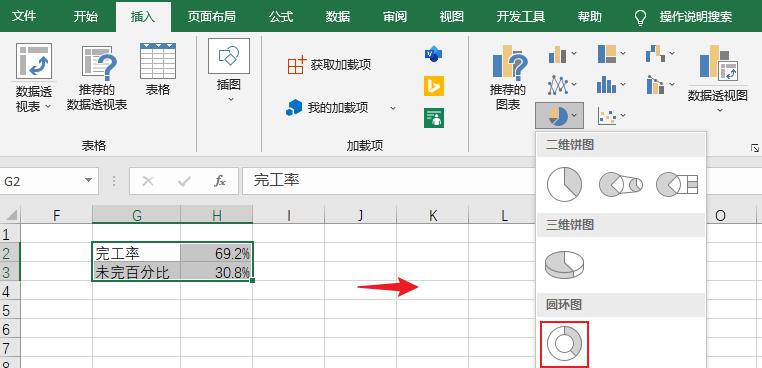Select column I header
The width and height of the screenshot is (762, 368).
[x=289, y=214]
